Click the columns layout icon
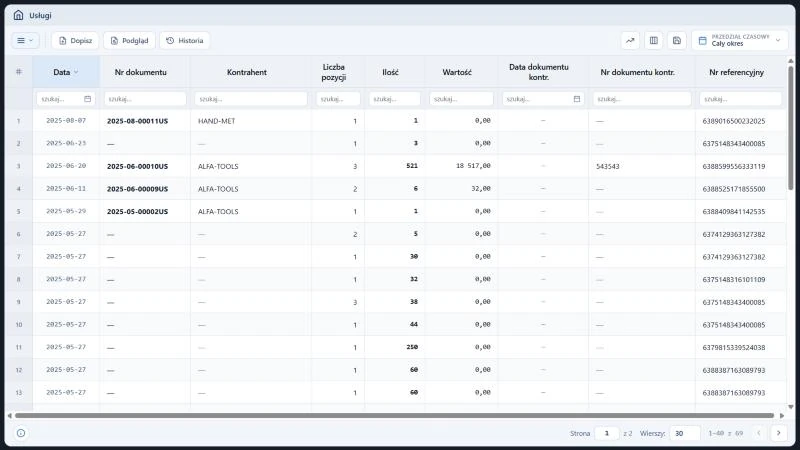Viewport: 800px width, 450px height. coord(654,40)
